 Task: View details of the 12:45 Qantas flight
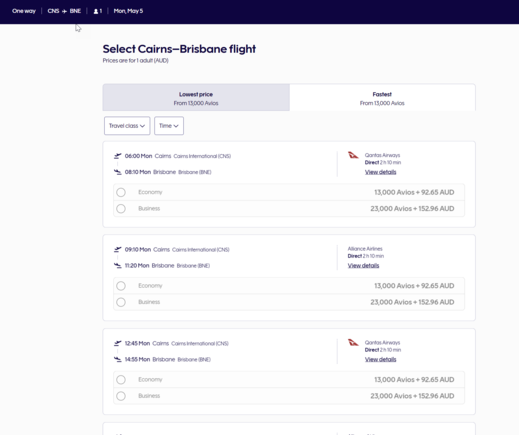(380, 359)
